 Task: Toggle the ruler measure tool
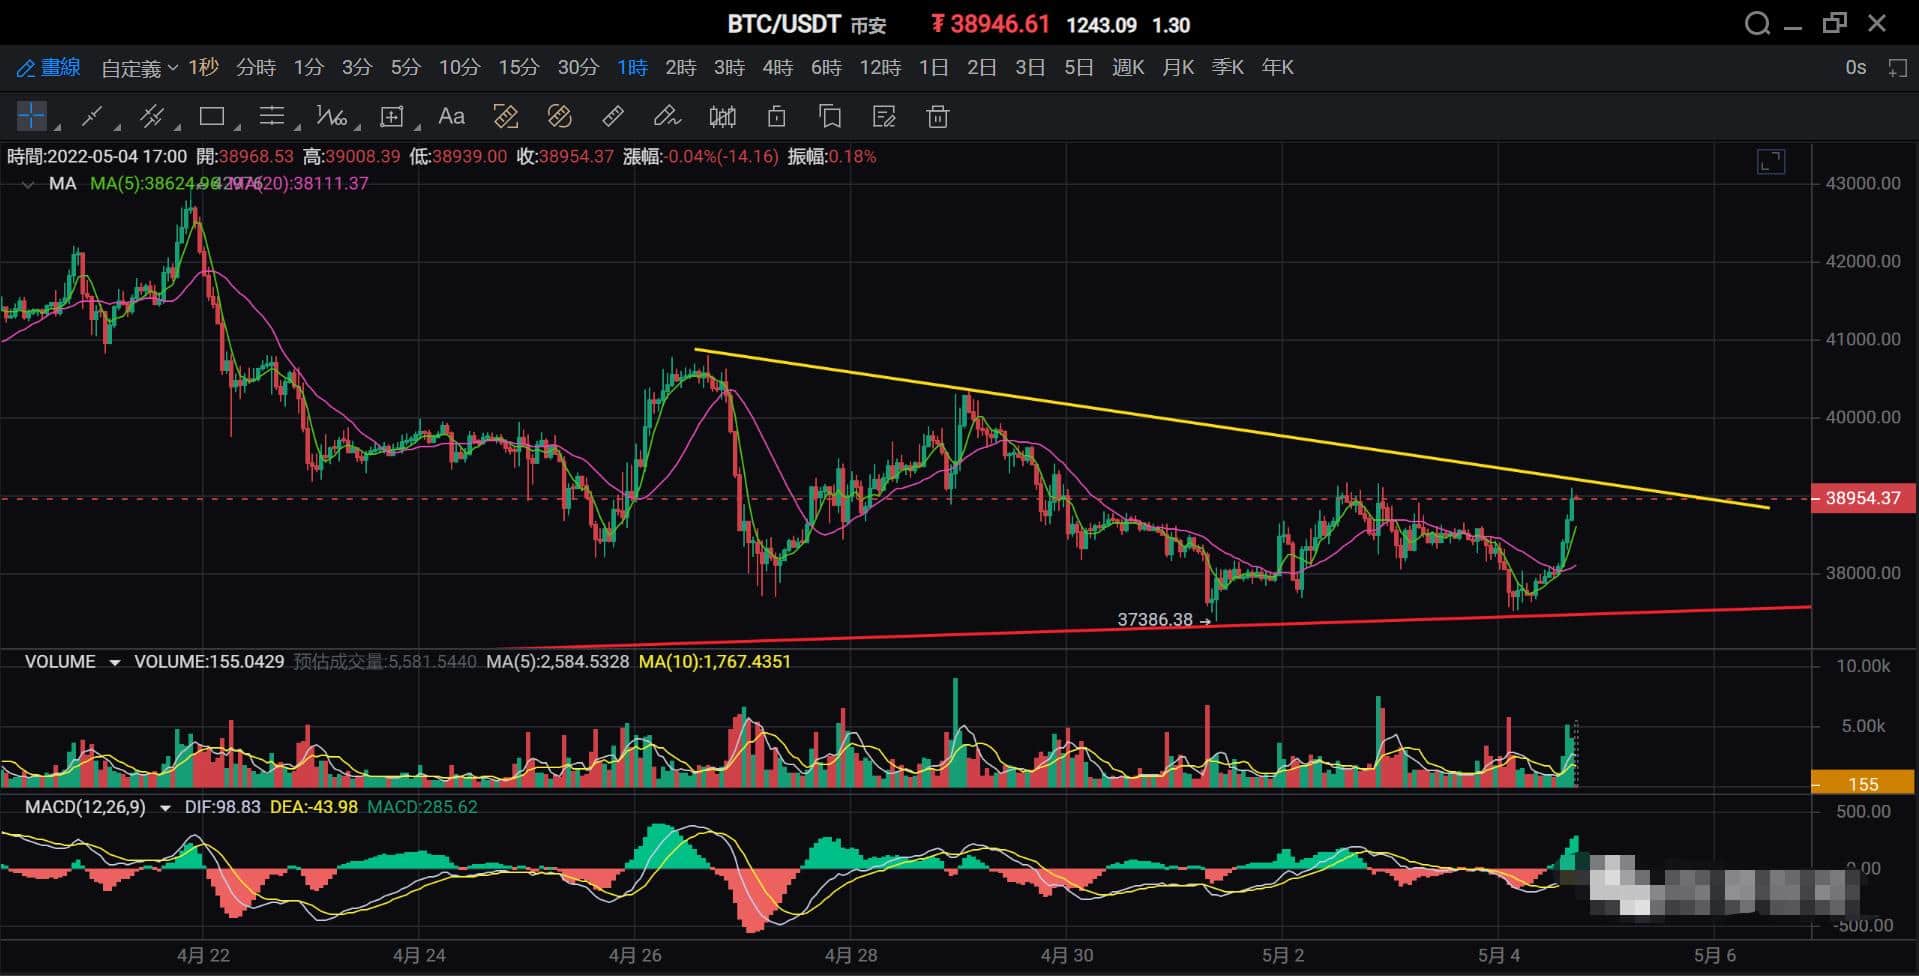click(613, 117)
